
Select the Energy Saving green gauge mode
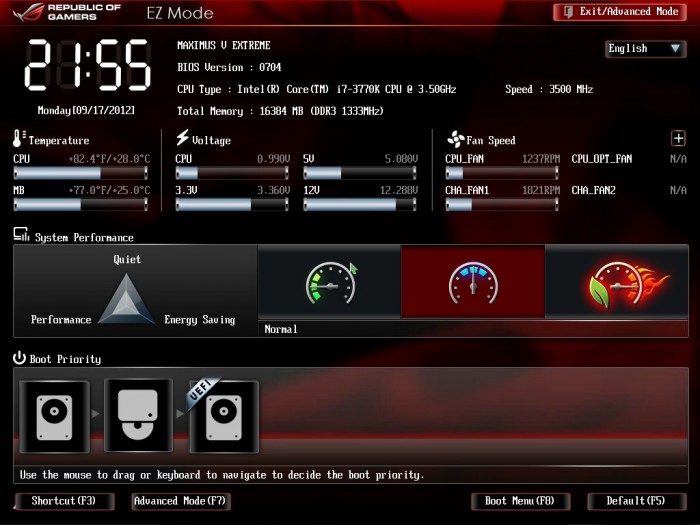pos(329,282)
